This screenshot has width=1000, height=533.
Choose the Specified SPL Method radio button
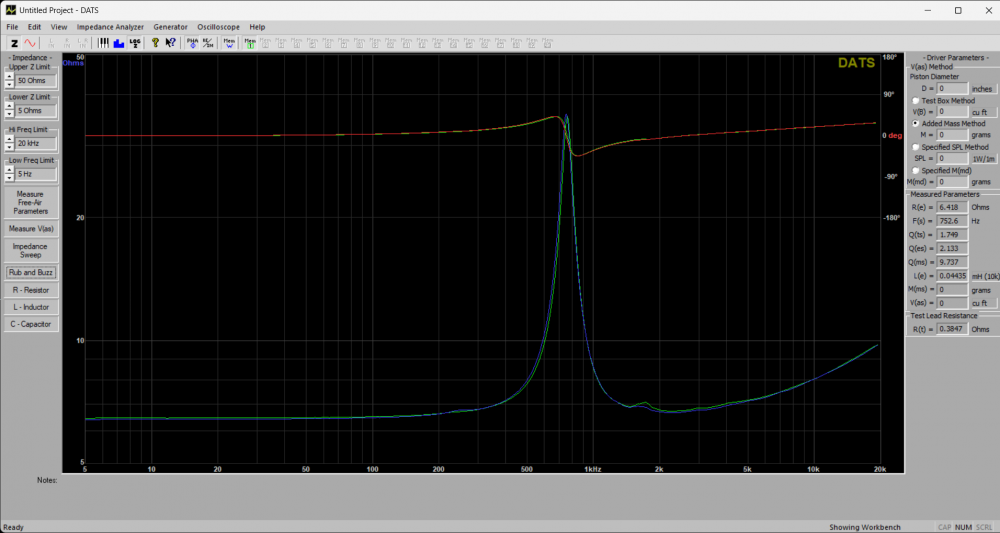click(915, 147)
